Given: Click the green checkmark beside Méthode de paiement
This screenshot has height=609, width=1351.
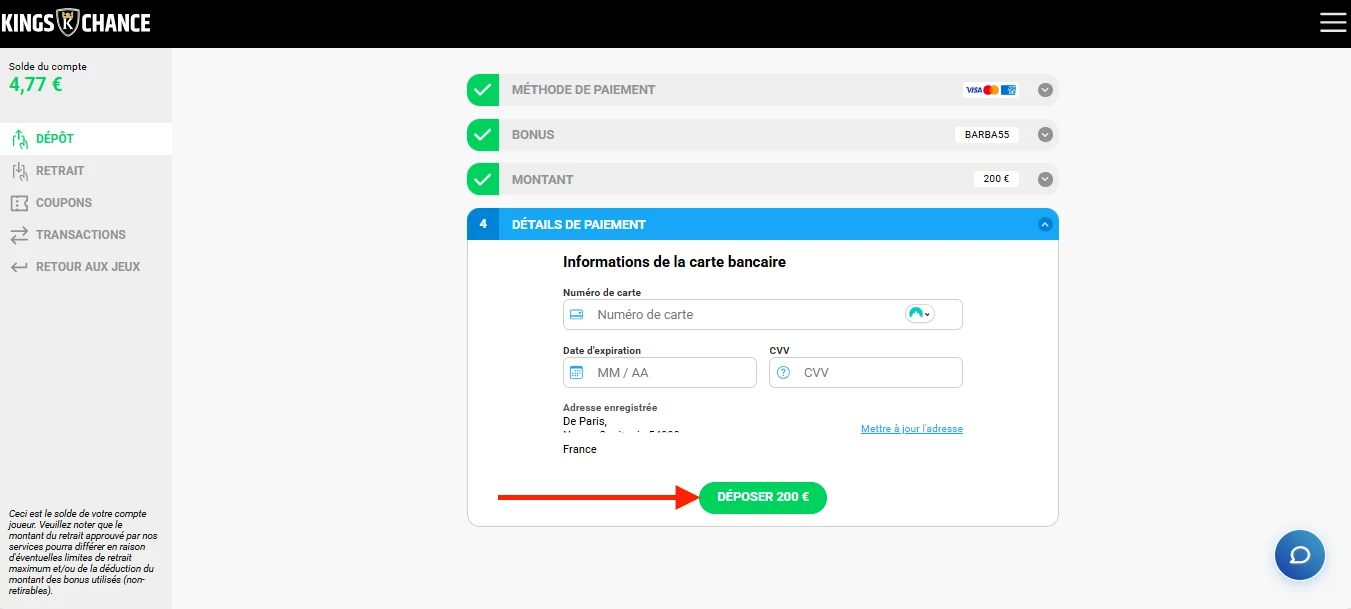Looking at the screenshot, I should (483, 90).
